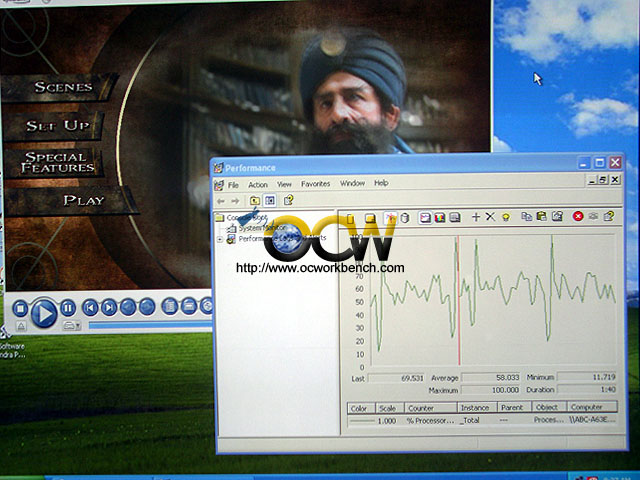Select the % Processor counter row

[x=482, y=420]
